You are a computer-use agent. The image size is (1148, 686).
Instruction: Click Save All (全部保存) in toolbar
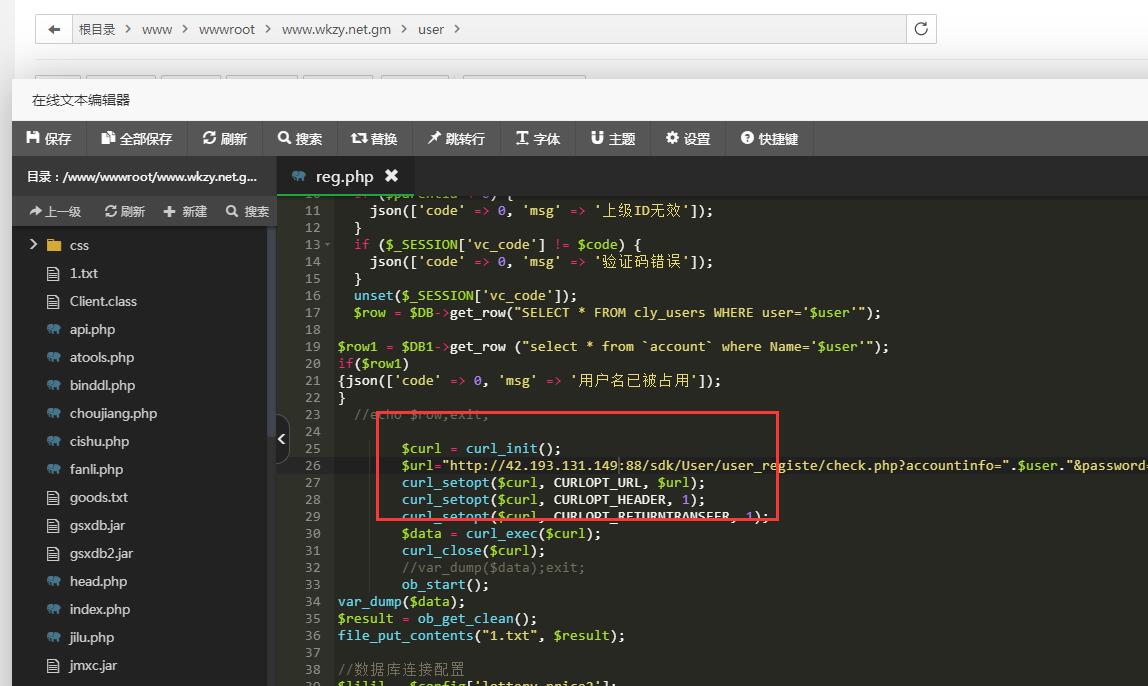(137, 139)
